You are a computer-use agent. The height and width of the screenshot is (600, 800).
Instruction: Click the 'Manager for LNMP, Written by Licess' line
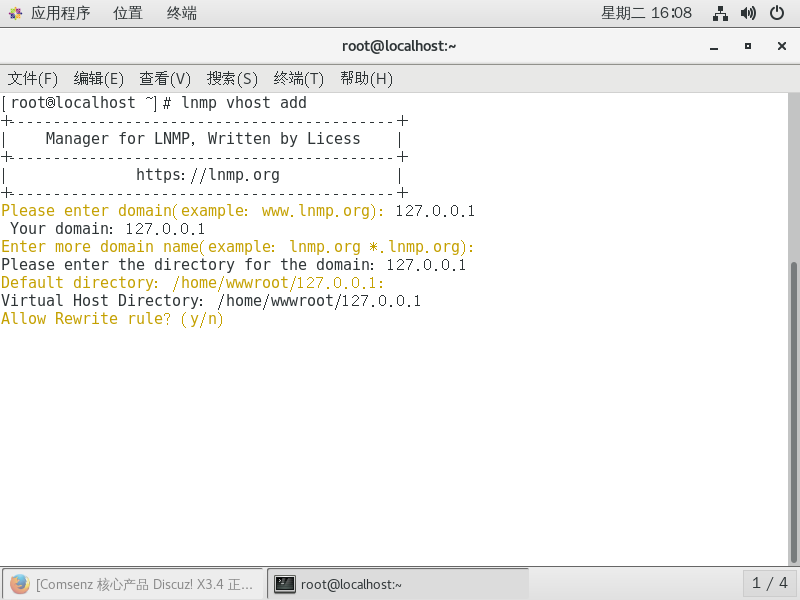click(203, 139)
